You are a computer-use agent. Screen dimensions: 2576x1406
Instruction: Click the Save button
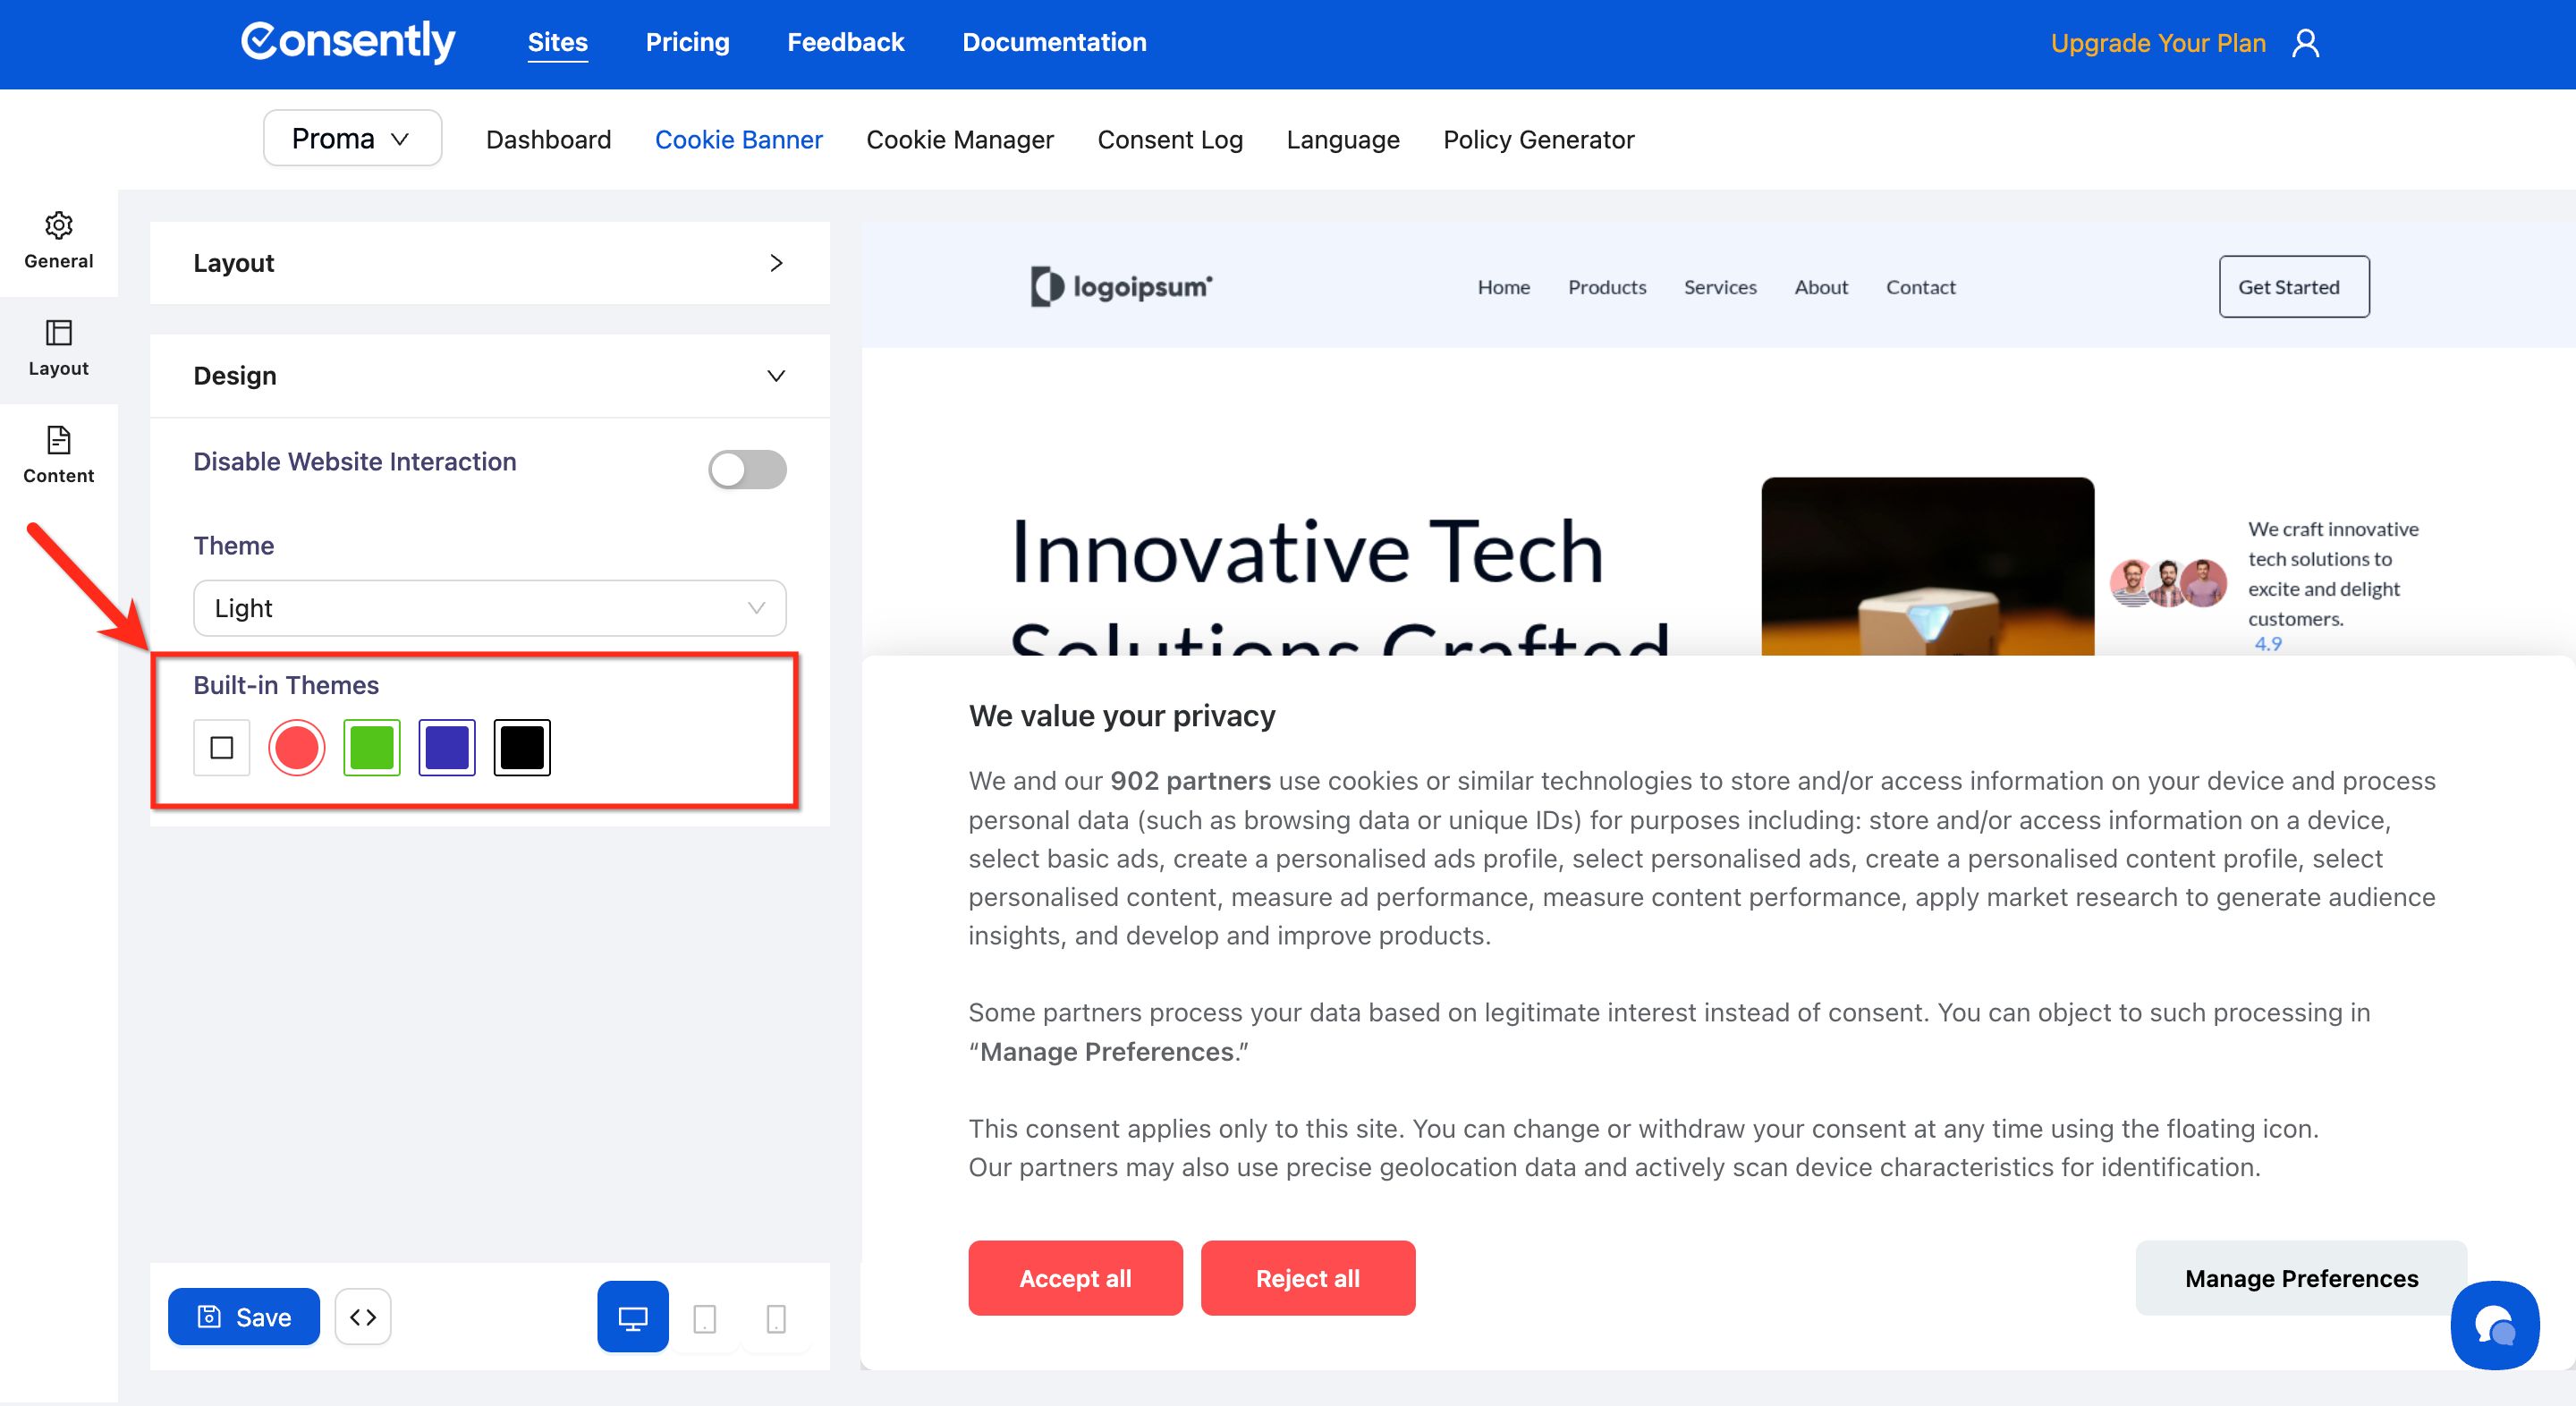244,1317
